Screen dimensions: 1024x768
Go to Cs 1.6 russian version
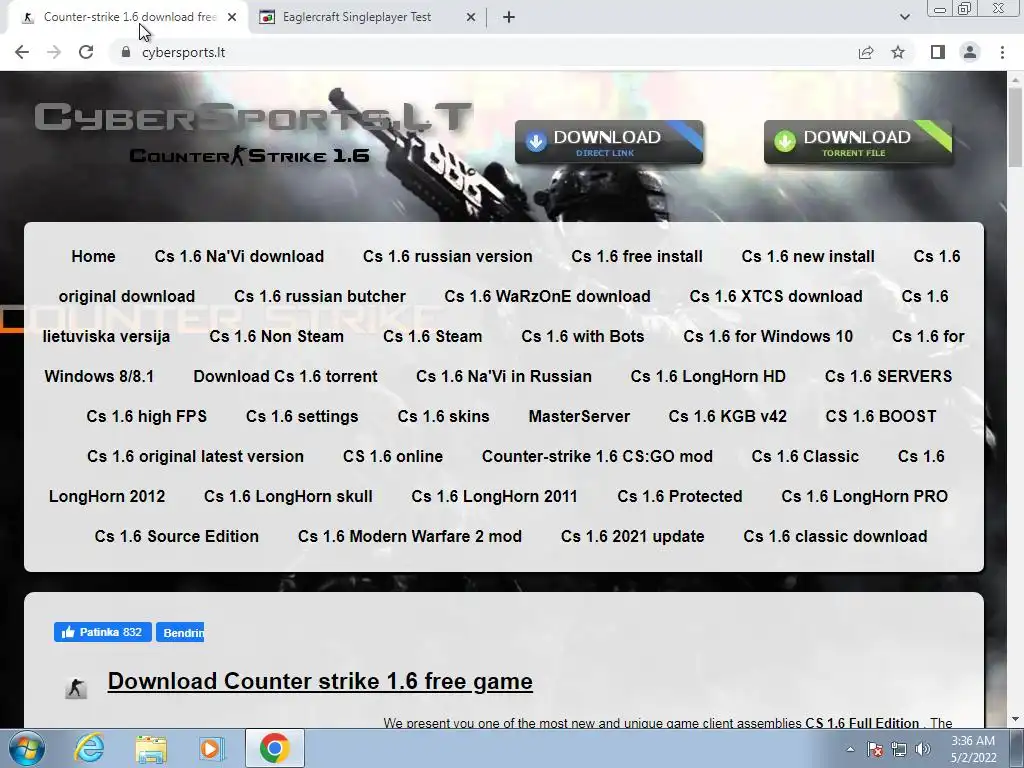447,257
